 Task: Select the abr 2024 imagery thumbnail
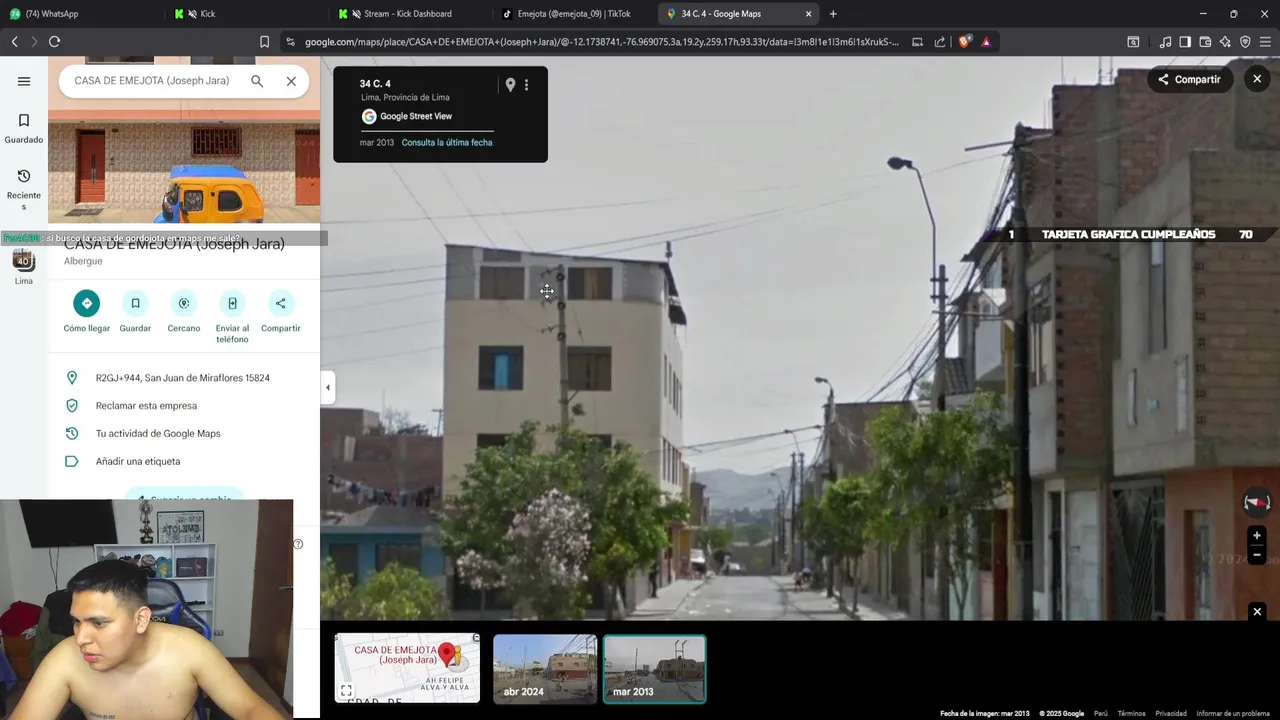pyautogui.click(x=545, y=669)
